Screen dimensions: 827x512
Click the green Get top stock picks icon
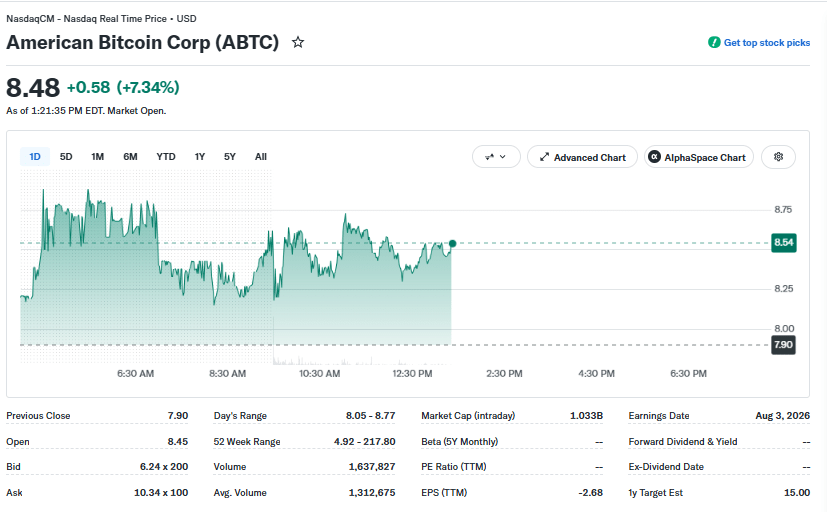click(x=714, y=43)
